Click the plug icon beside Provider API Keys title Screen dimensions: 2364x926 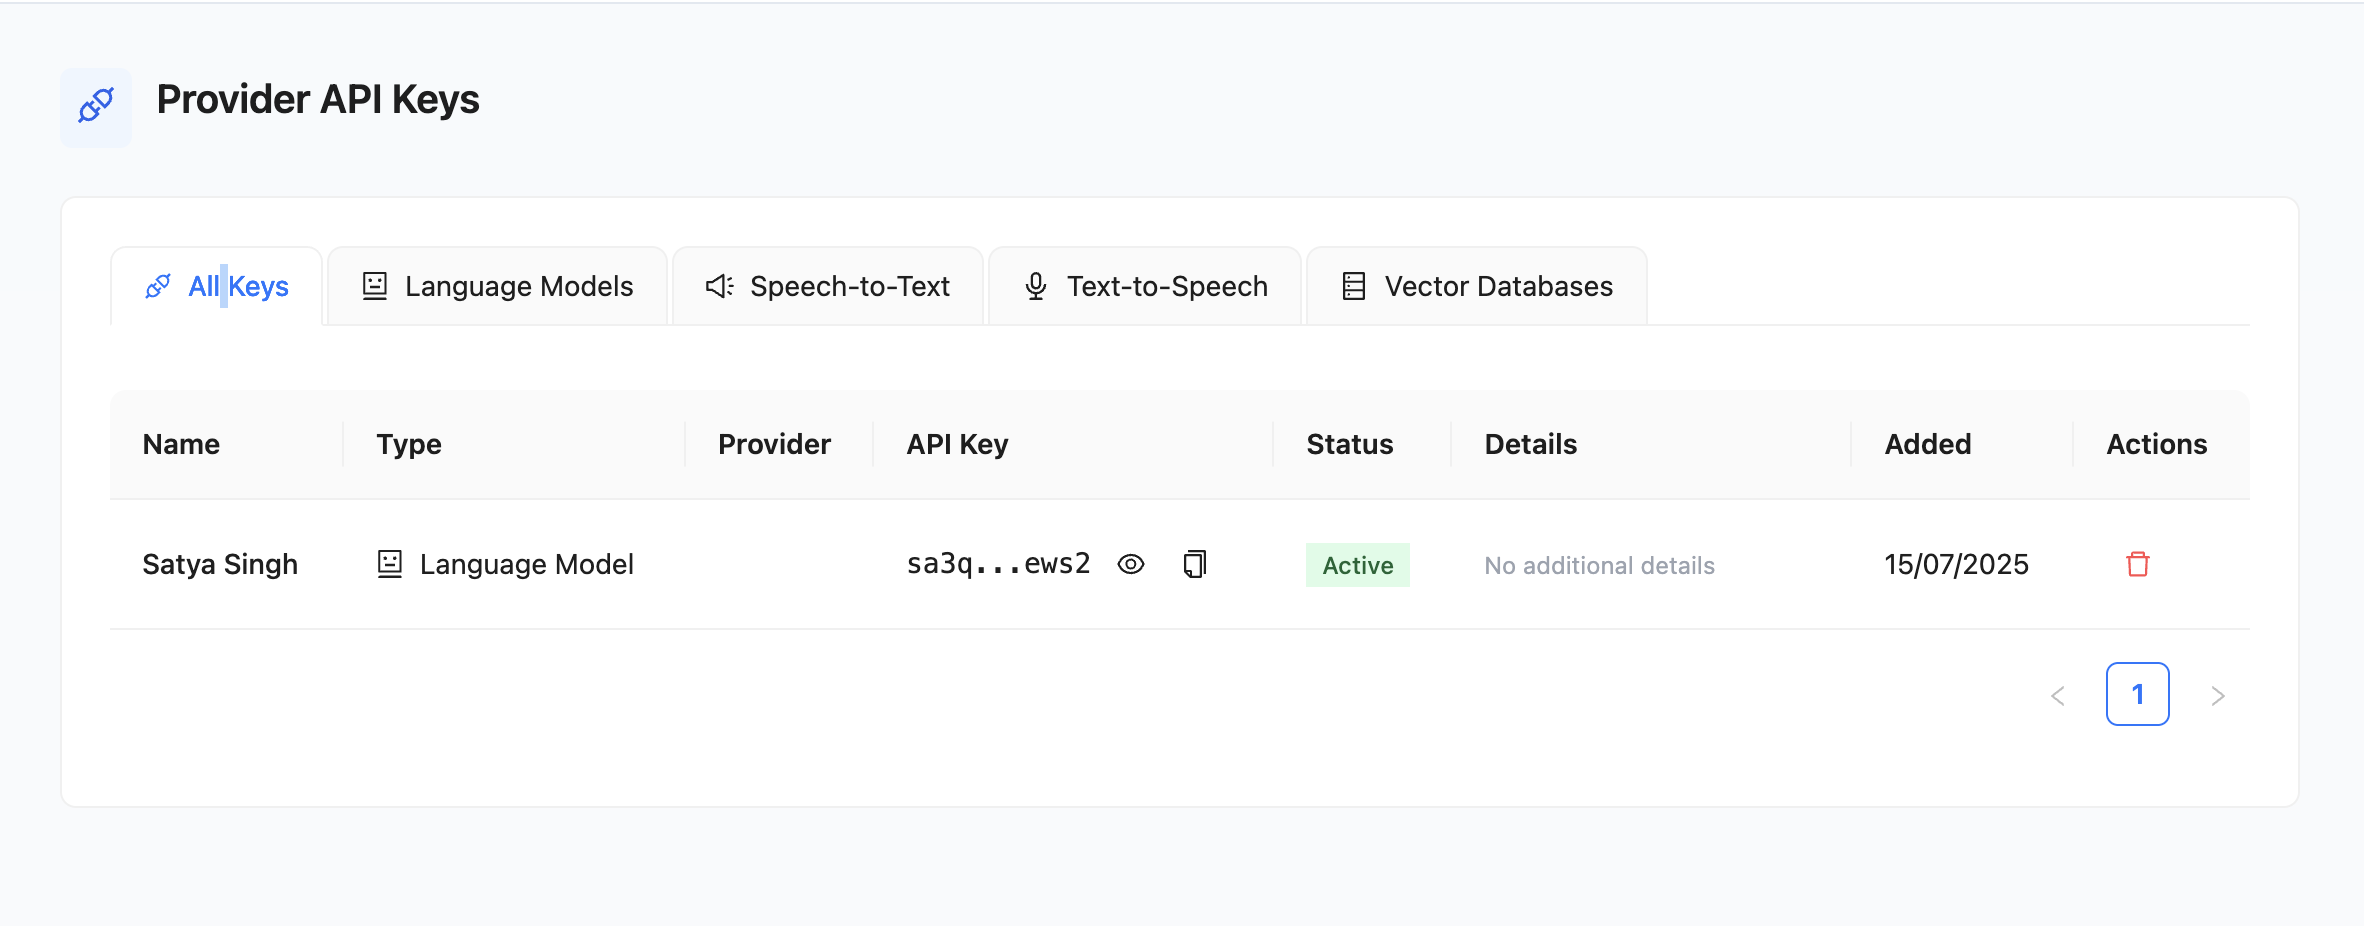[96, 105]
